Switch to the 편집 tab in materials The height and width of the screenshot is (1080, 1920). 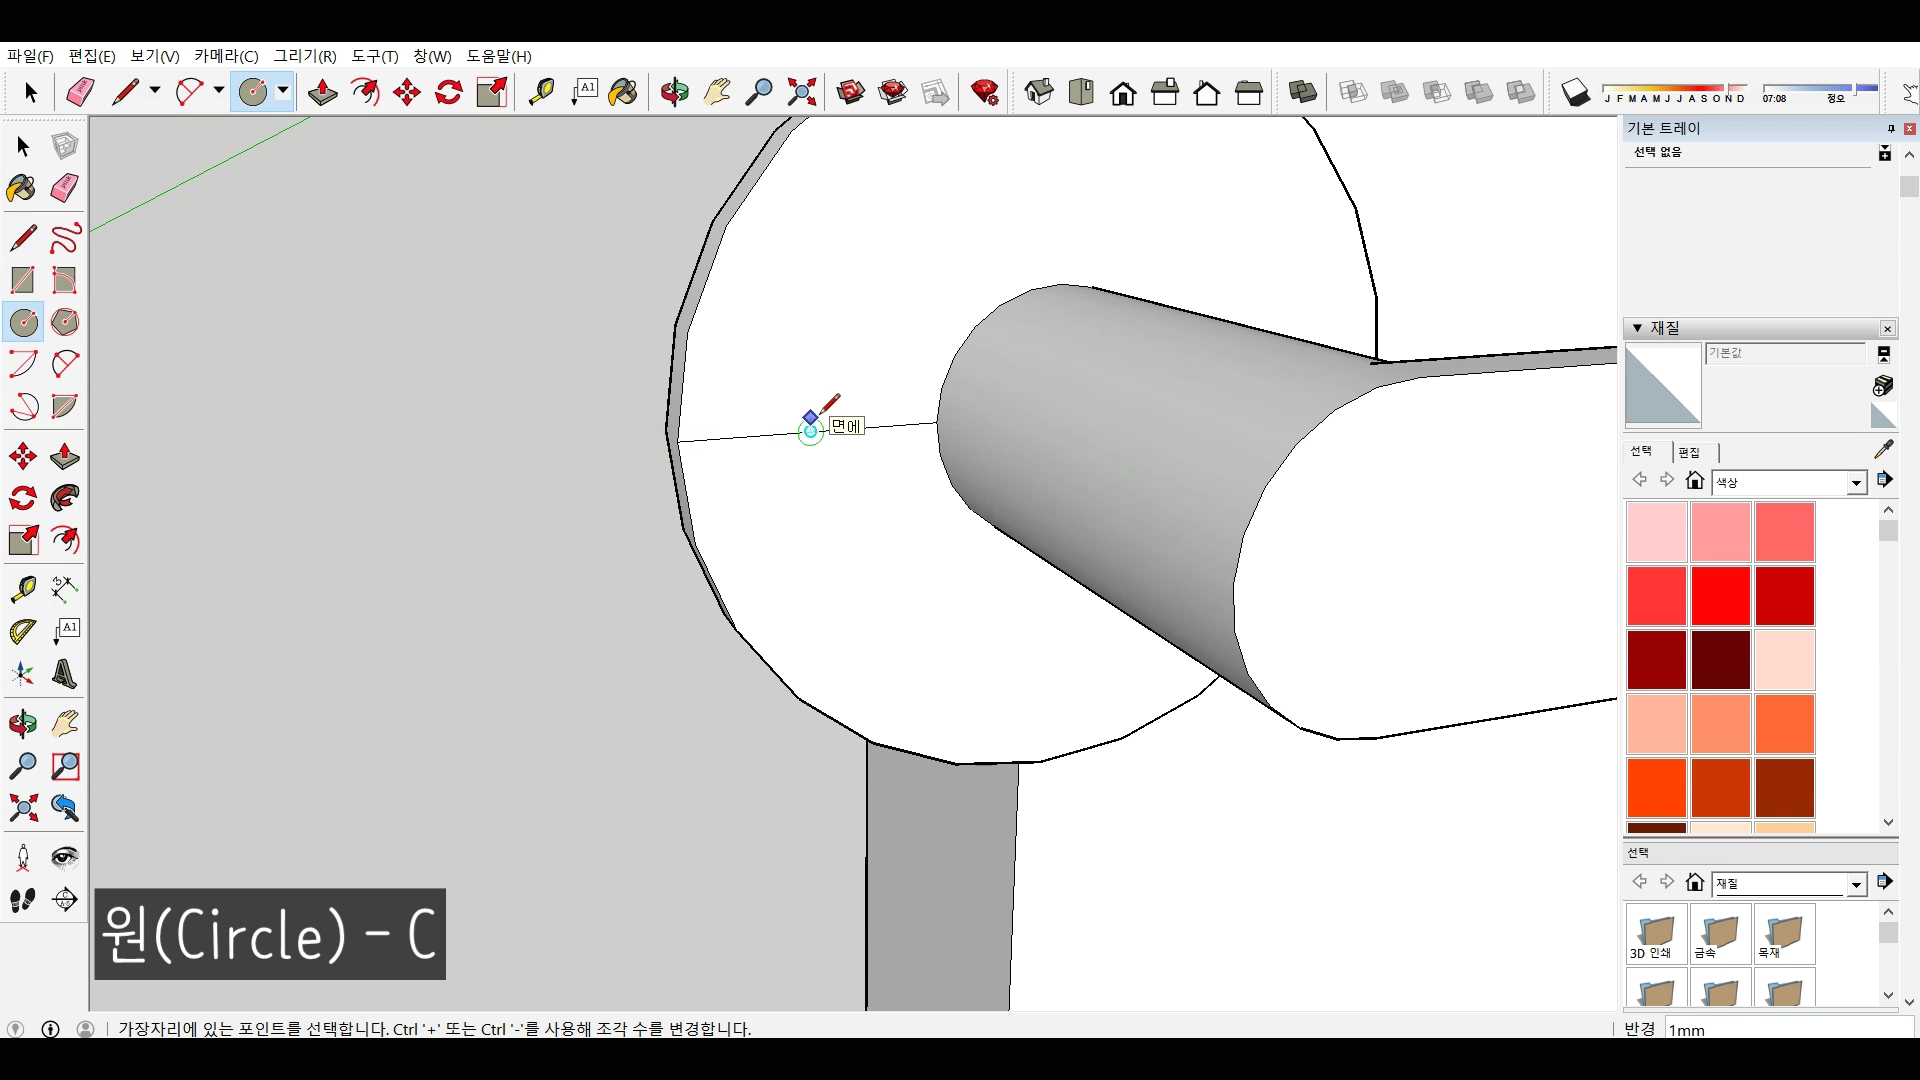coord(1689,452)
